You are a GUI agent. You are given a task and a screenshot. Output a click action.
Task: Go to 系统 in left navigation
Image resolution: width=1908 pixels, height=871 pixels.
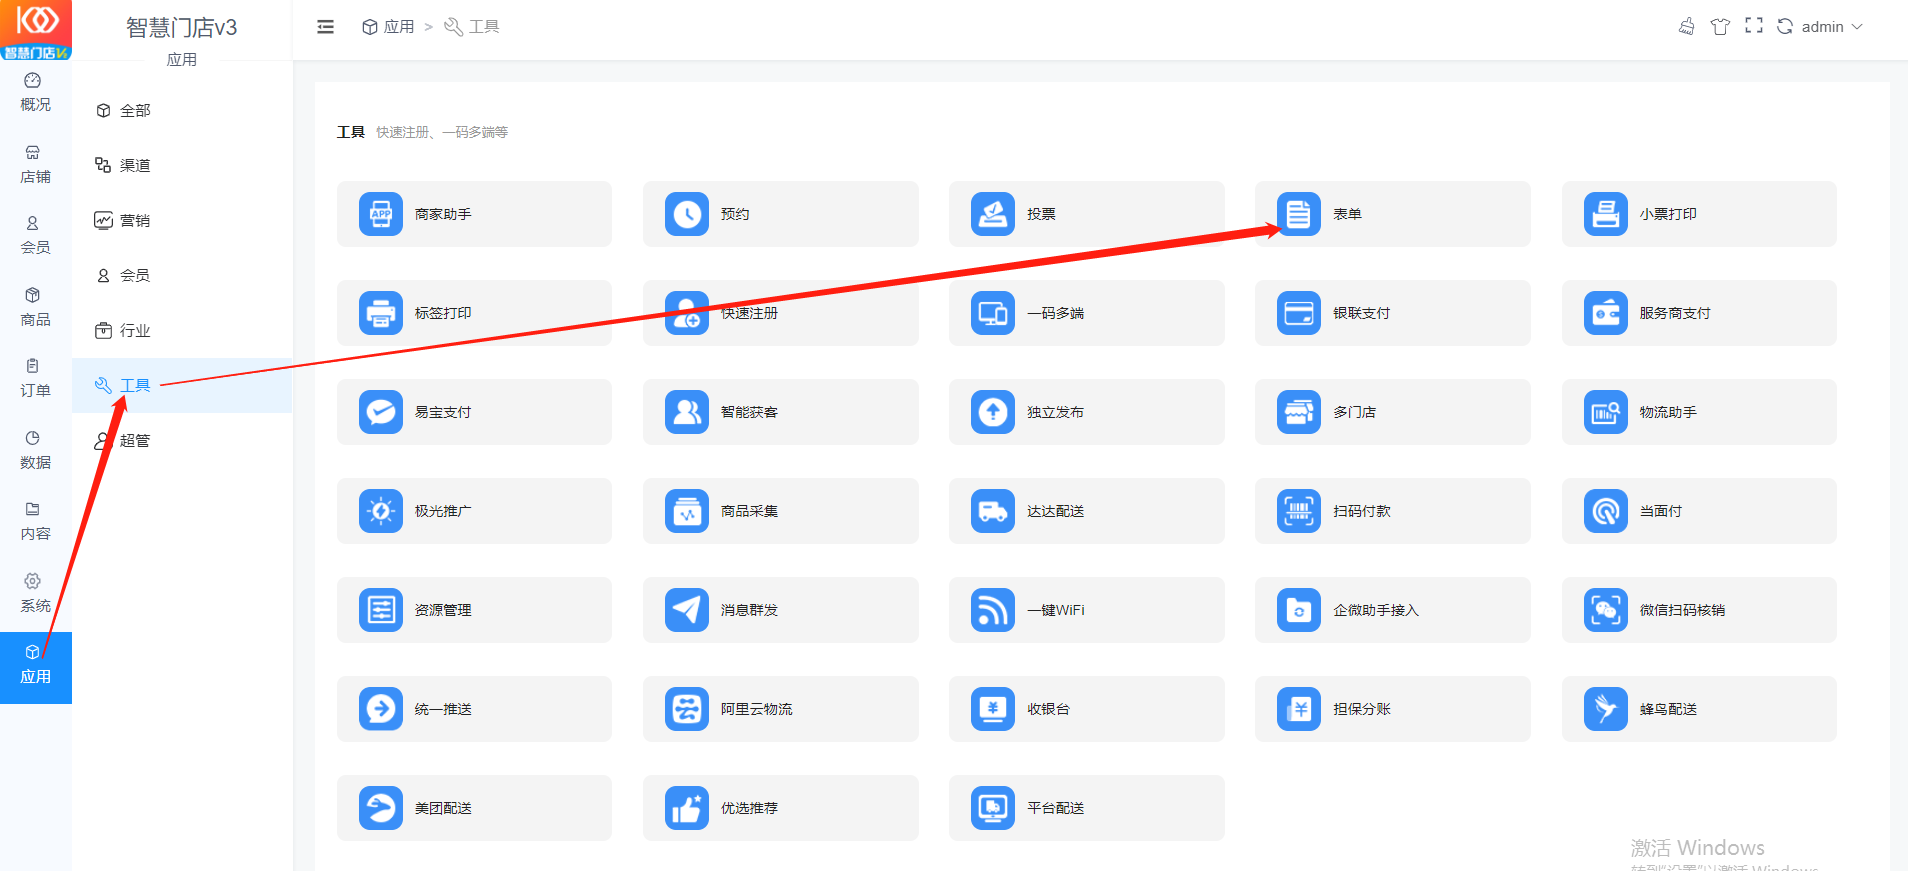tap(36, 594)
